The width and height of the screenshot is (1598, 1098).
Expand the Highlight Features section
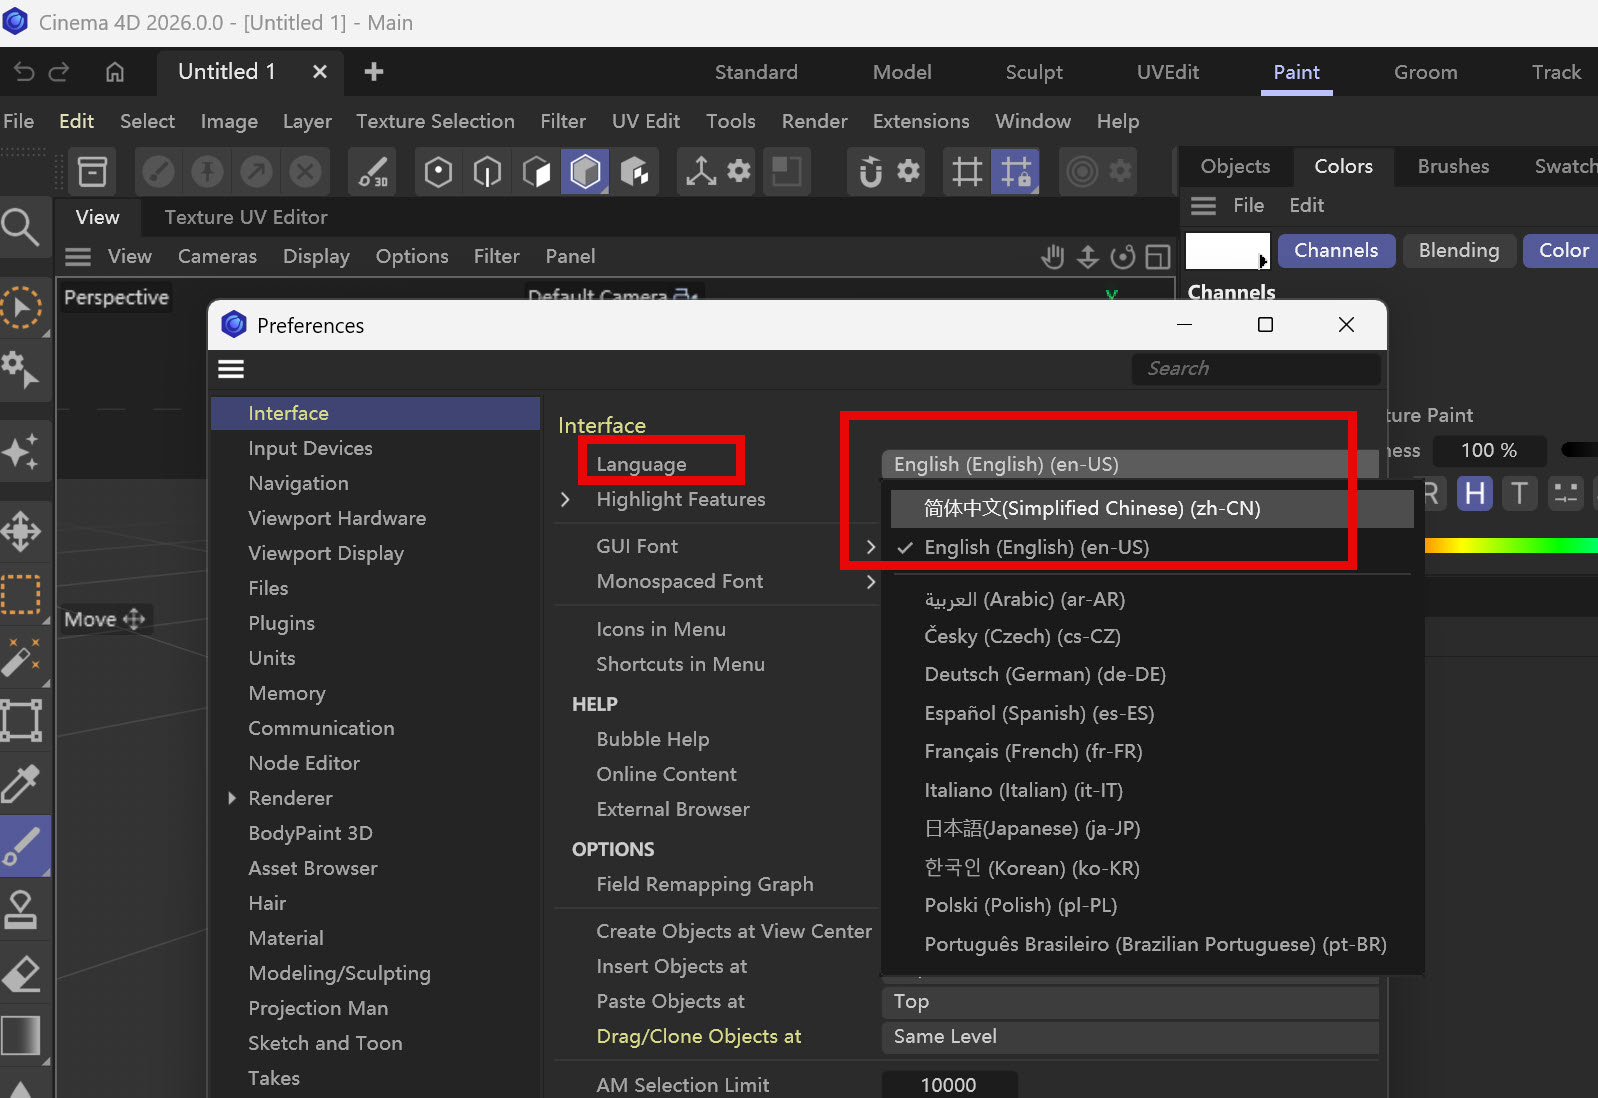point(566,499)
